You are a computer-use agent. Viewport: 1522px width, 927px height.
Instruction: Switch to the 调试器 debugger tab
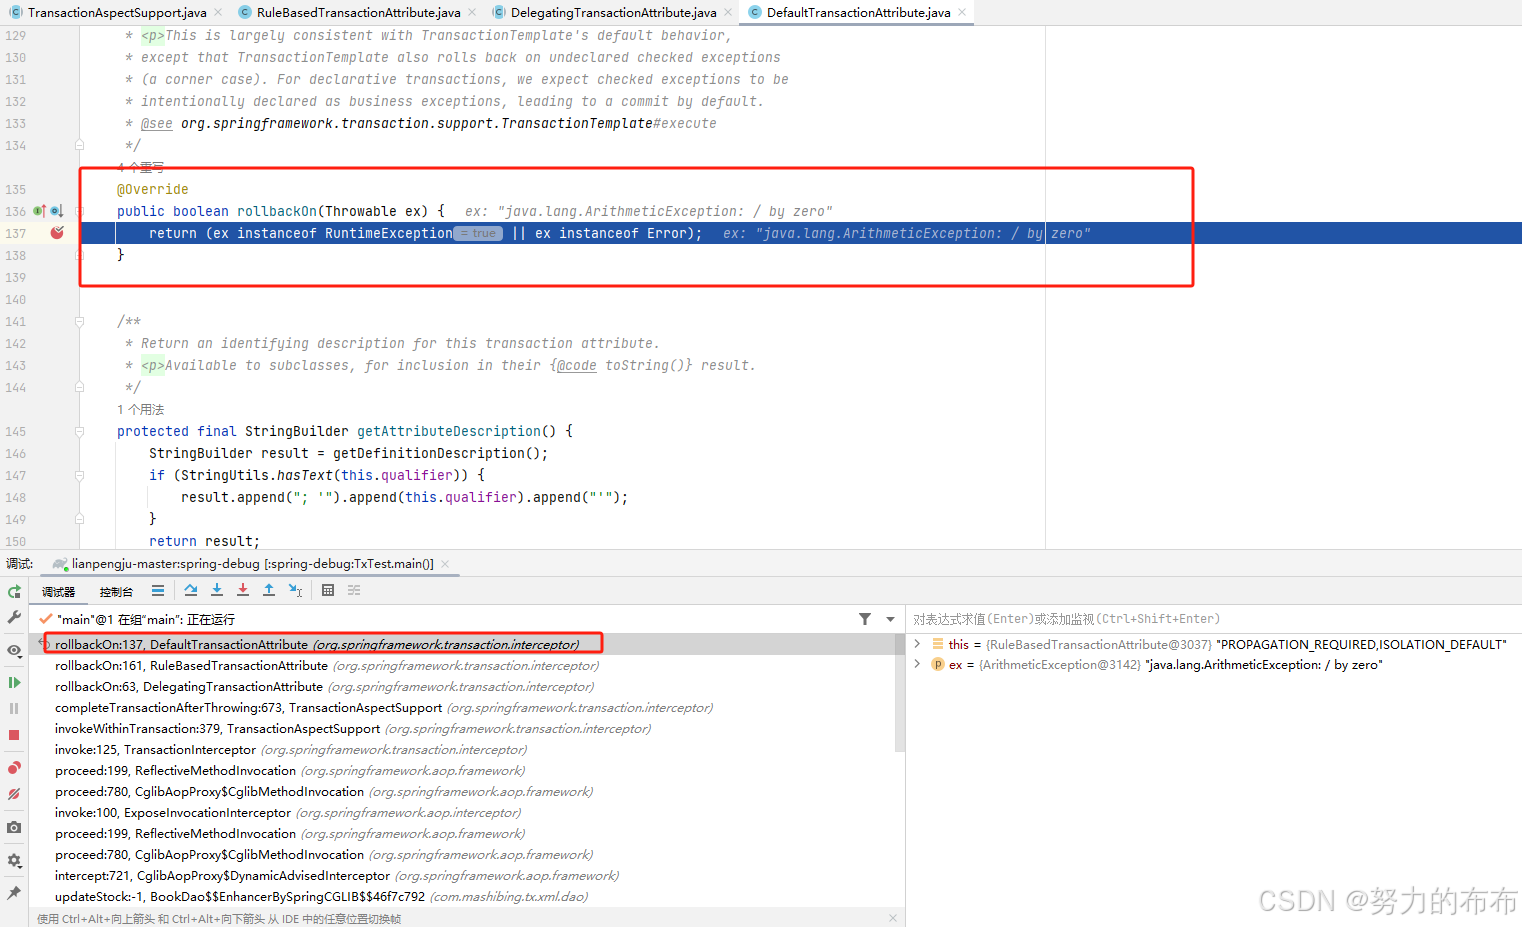pyautogui.click(x=58, y=592)
